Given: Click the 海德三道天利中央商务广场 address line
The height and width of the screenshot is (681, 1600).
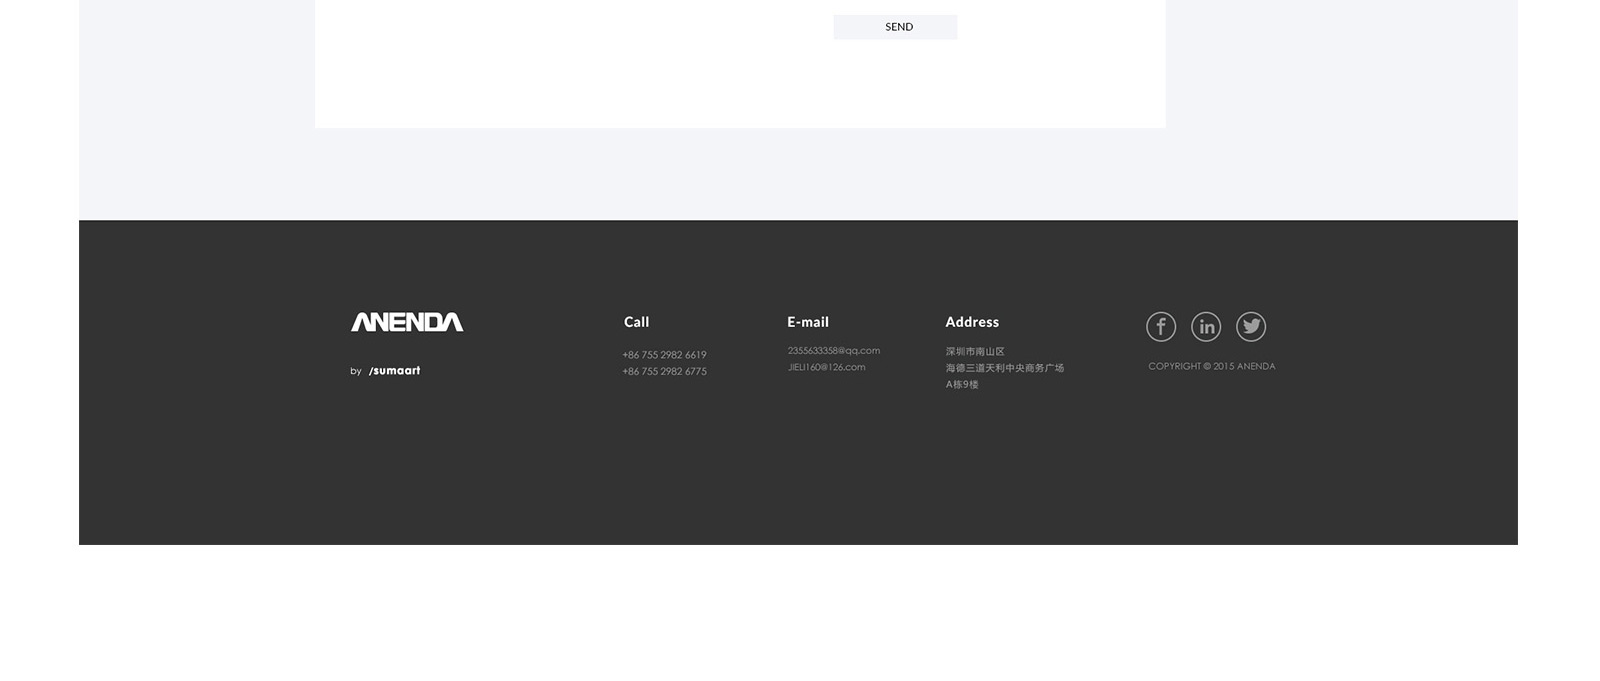Looking at the screenshot, I should 1004,368.
